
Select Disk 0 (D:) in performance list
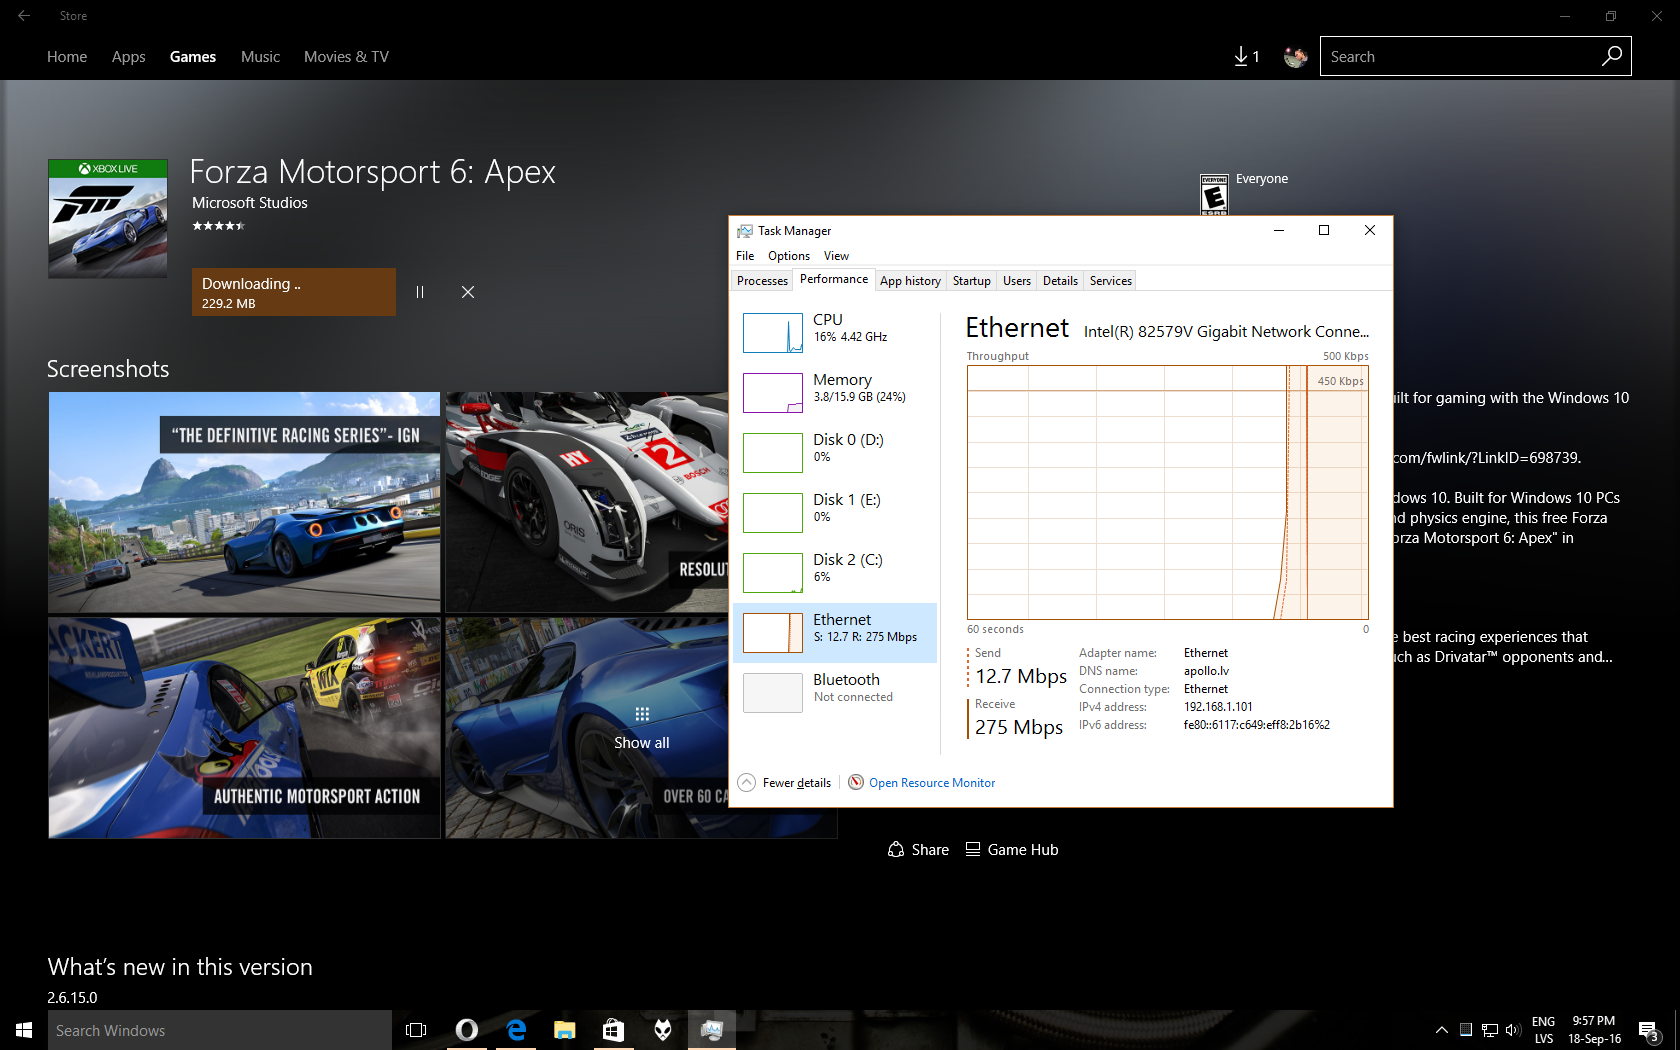click(835, 452)
